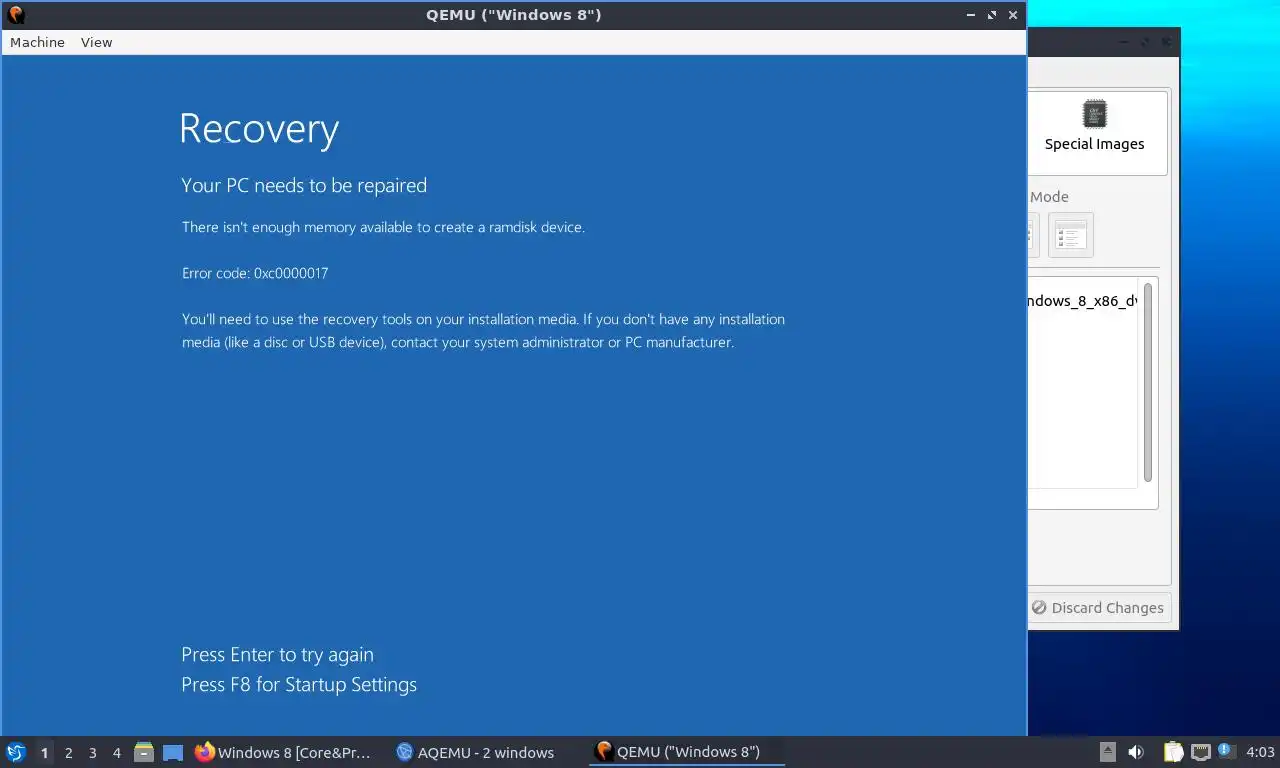This screenshot has height=768, width=1280.
Task: Click the QEMU flame icon in title bar
Action: [x=15, y=15]
